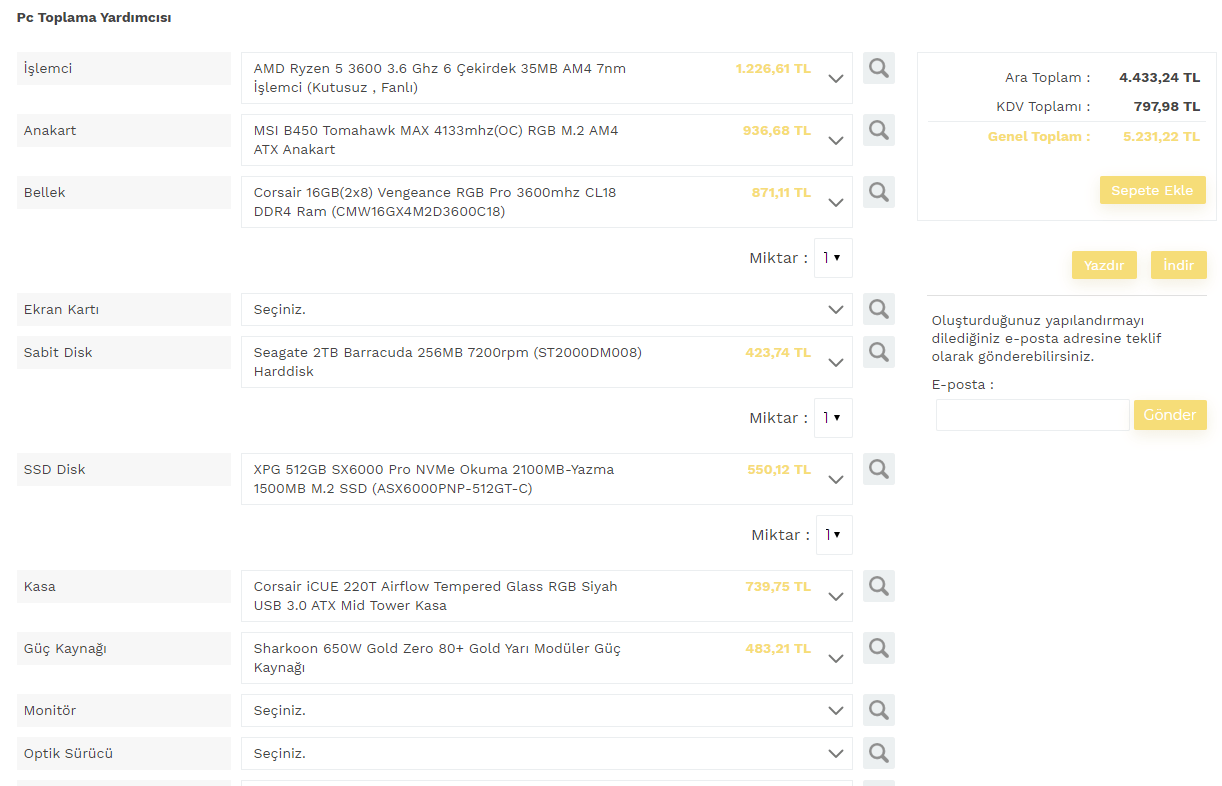Viewport: 1222px width, 786px height.
Task: Click the İndir button
Action: [x=1178, y=265]
